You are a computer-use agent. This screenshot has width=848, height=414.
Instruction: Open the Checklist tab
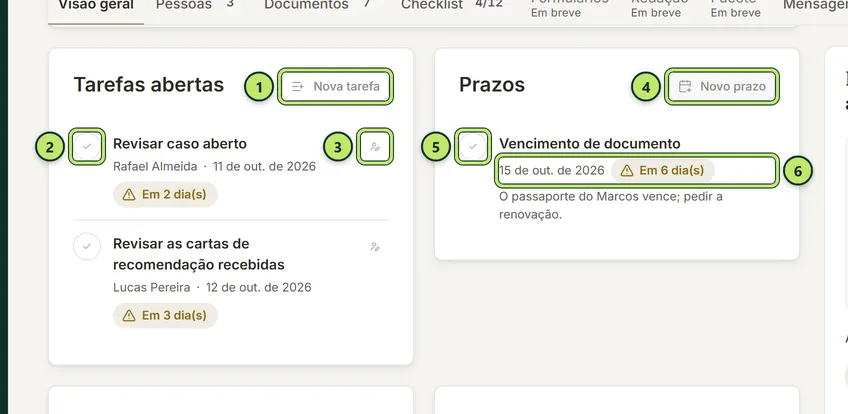click(452, 5)
